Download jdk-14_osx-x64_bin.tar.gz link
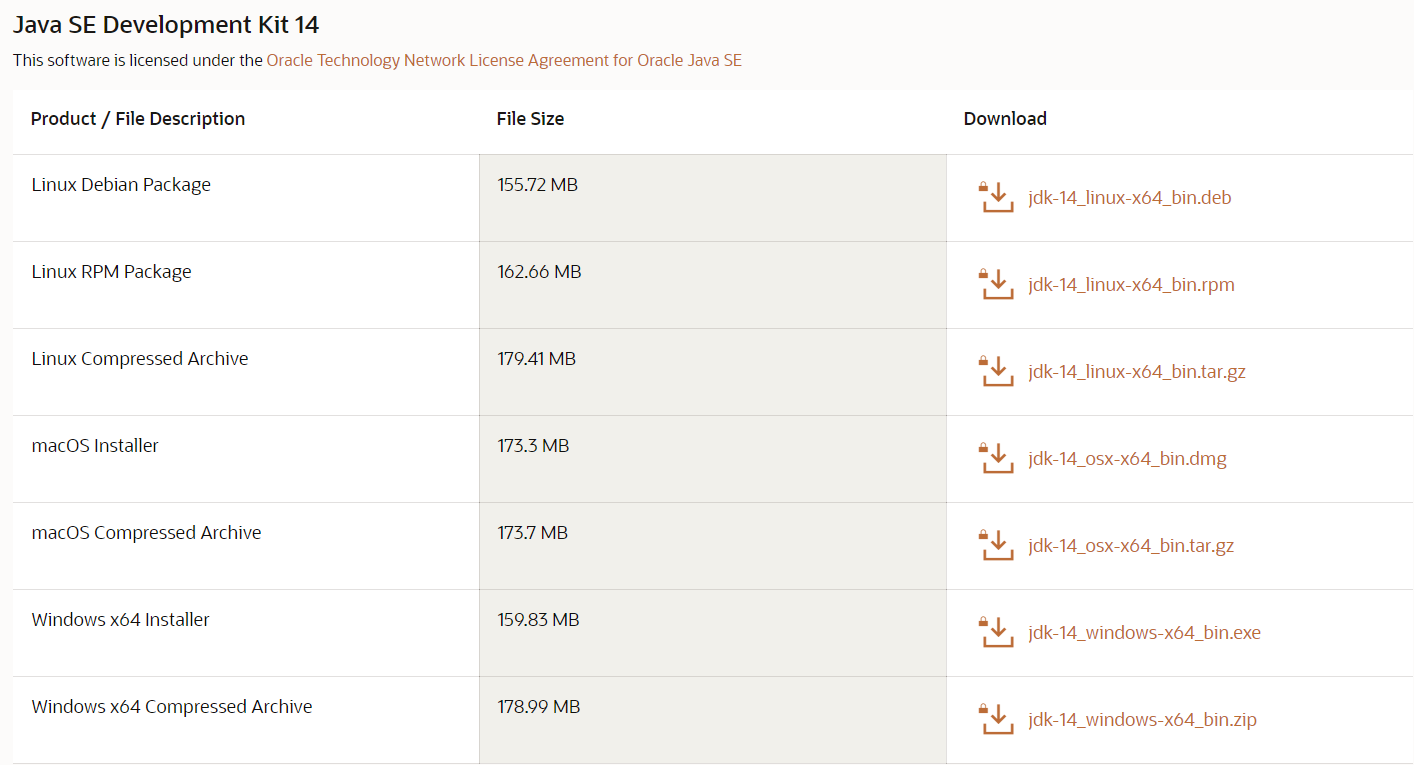This screenshot has height=765, width=1414. coord(1131,546)
